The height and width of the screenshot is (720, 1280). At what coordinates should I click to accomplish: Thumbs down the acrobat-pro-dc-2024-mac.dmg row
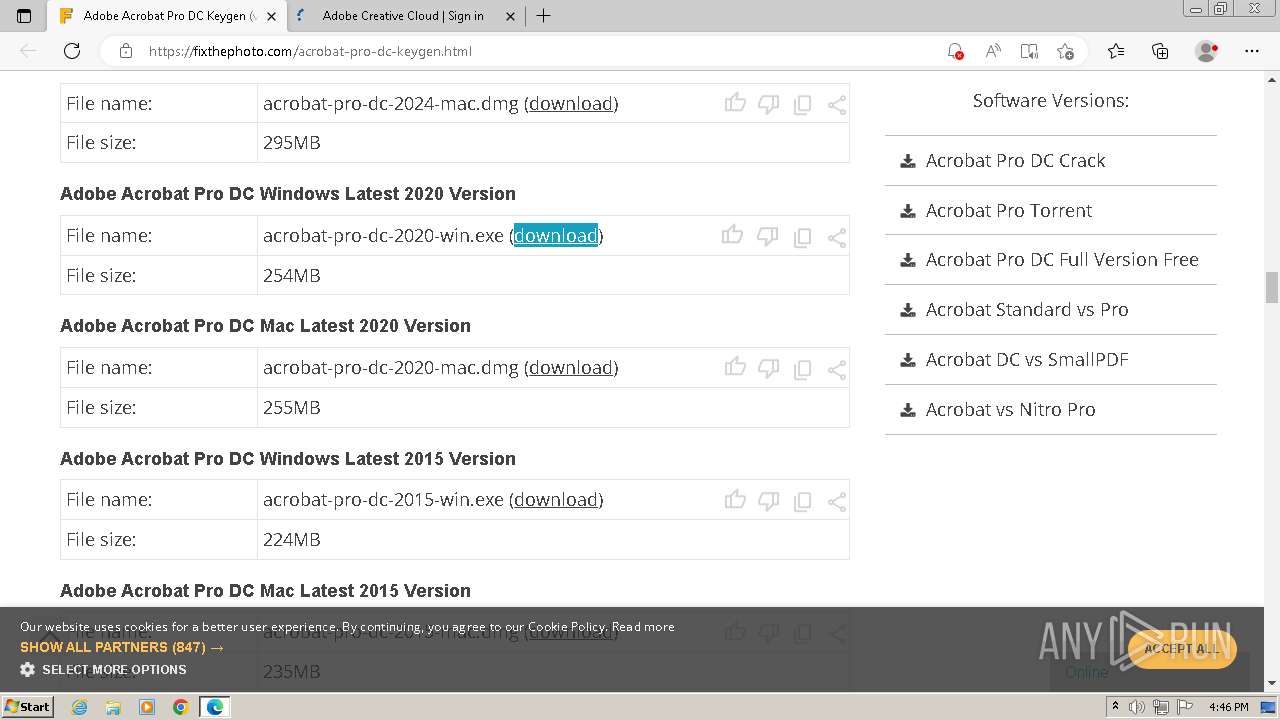point(768,103)
